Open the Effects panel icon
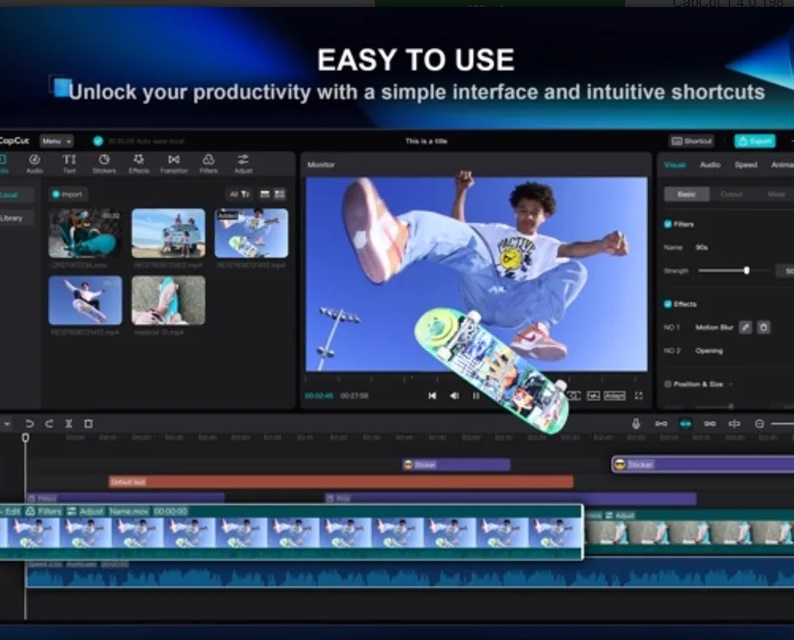This screenshot has width=794, height=640. coord(139,163)
